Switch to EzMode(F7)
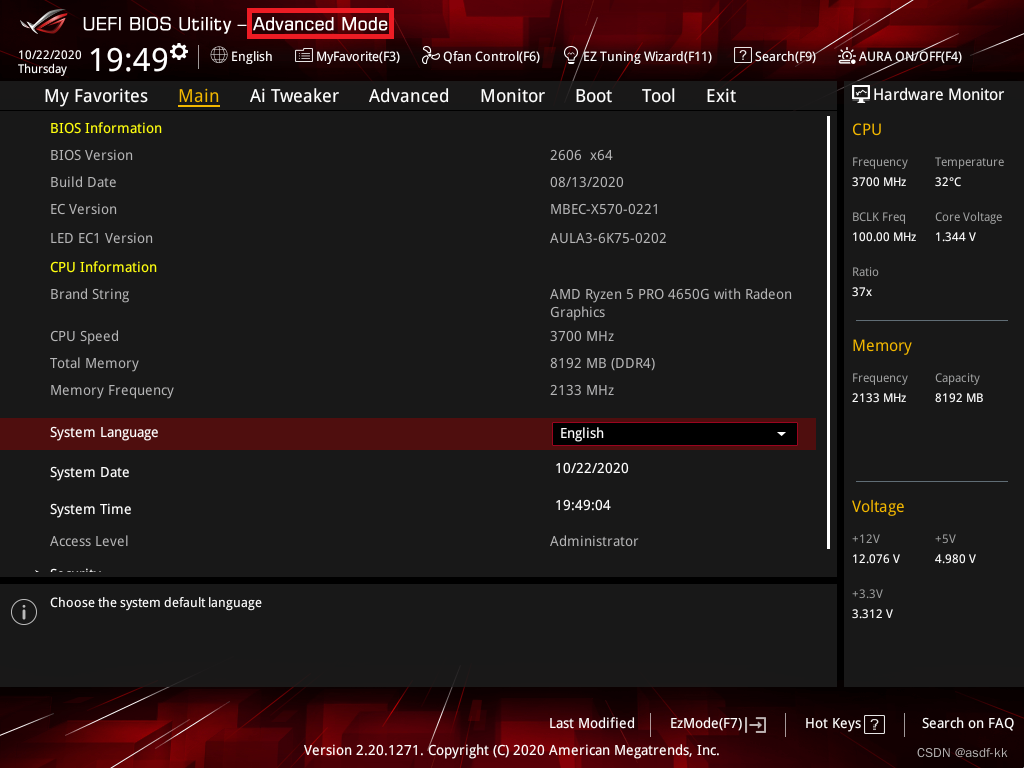The height and width of the screenshot is (768, 1024). point(718,724)
